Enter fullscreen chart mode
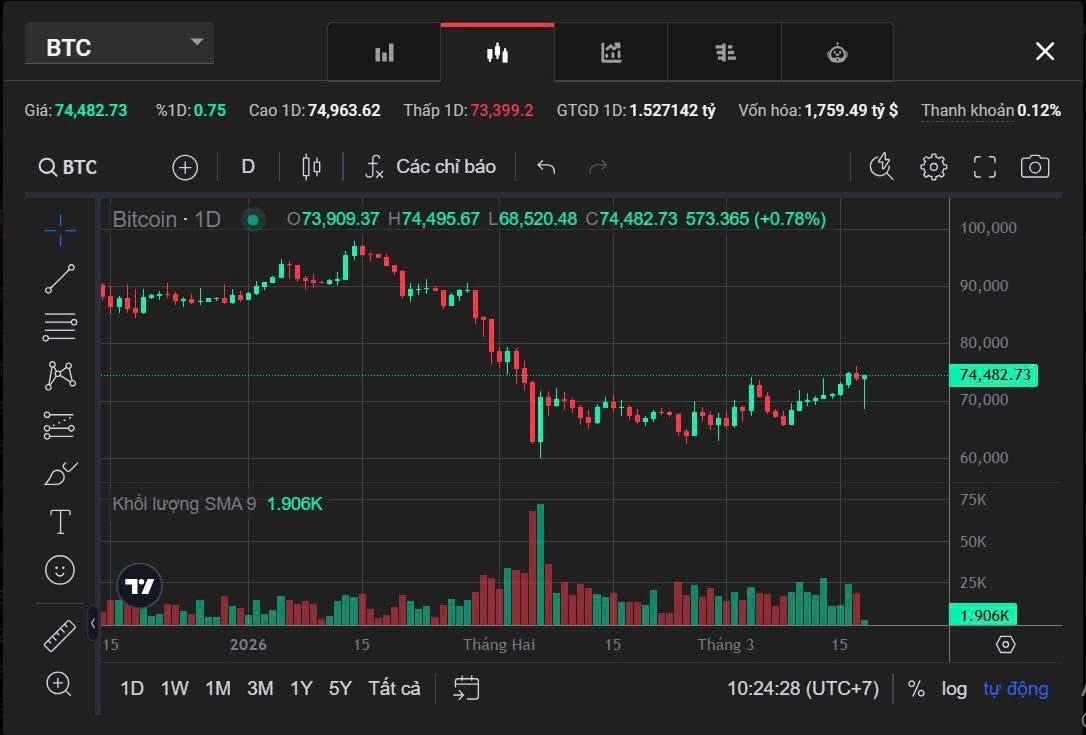 [985, 167]
